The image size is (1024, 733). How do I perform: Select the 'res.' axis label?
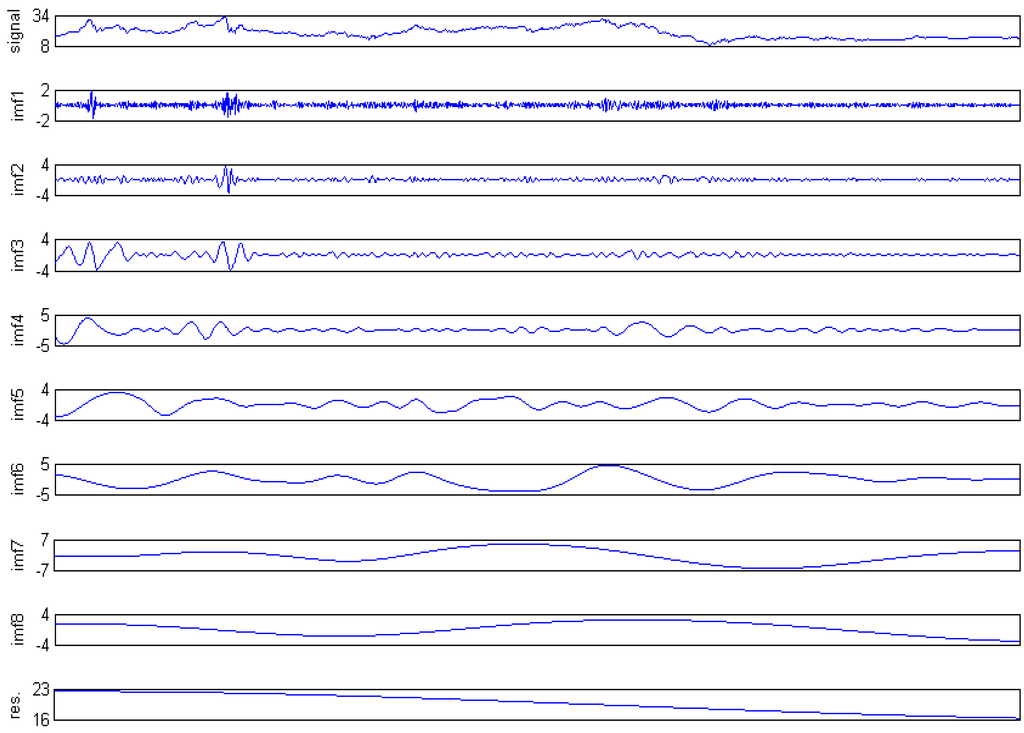coord(15,705)
